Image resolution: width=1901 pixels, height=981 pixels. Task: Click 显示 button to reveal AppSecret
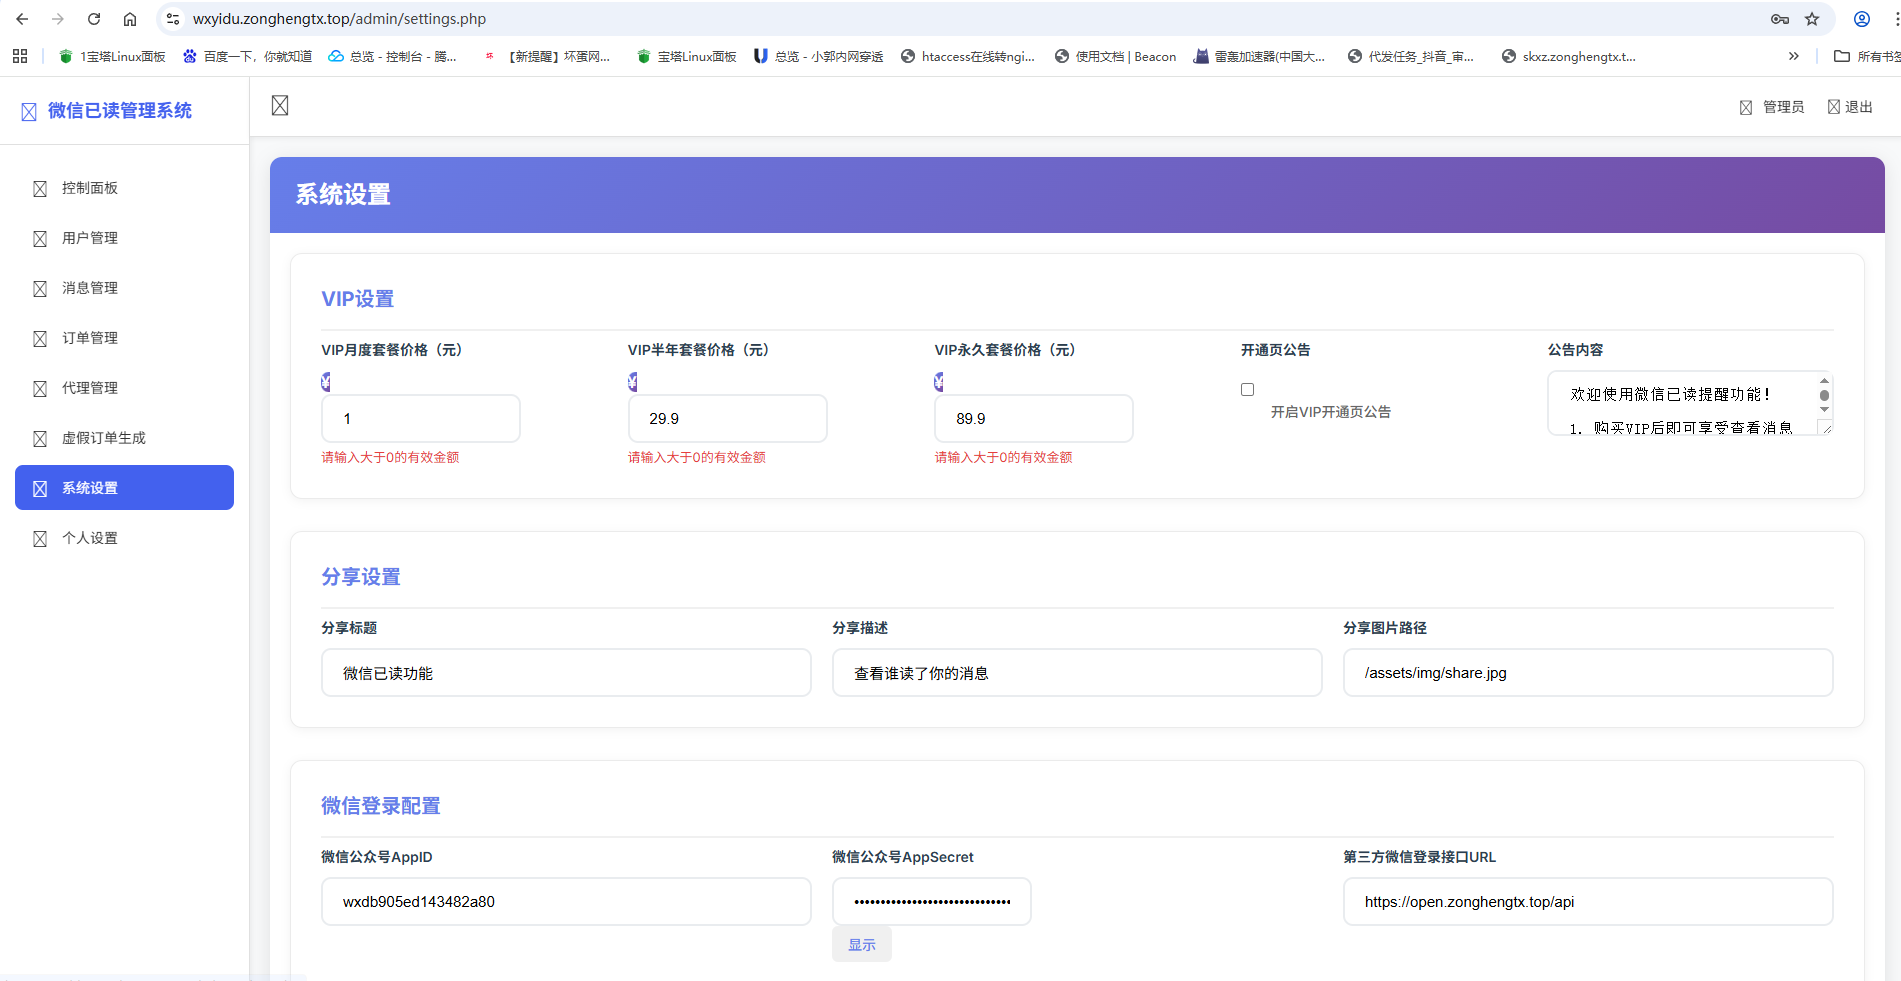coord(861,945)
